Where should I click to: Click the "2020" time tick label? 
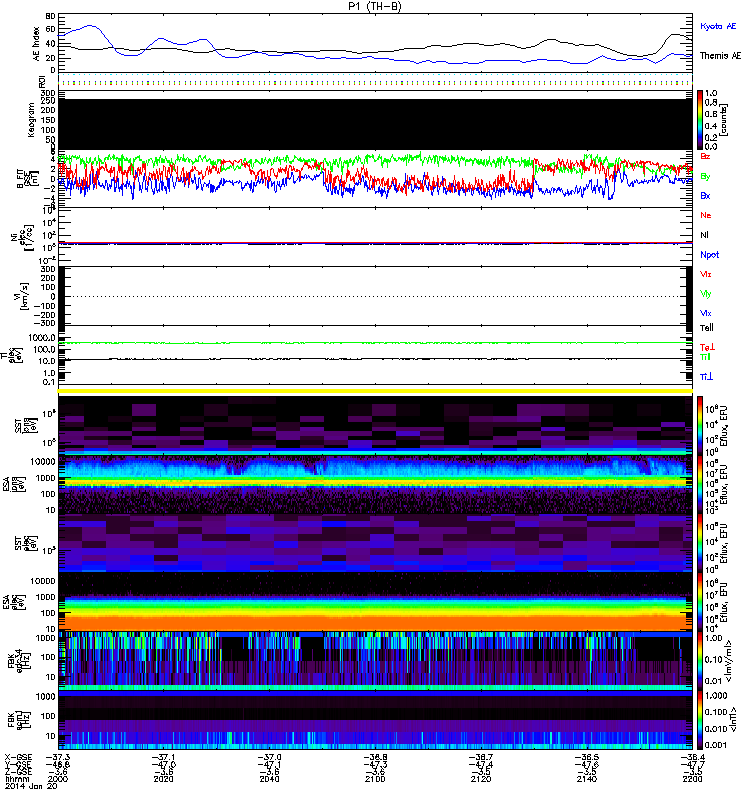pyautogui.click(x=163, y=779)
